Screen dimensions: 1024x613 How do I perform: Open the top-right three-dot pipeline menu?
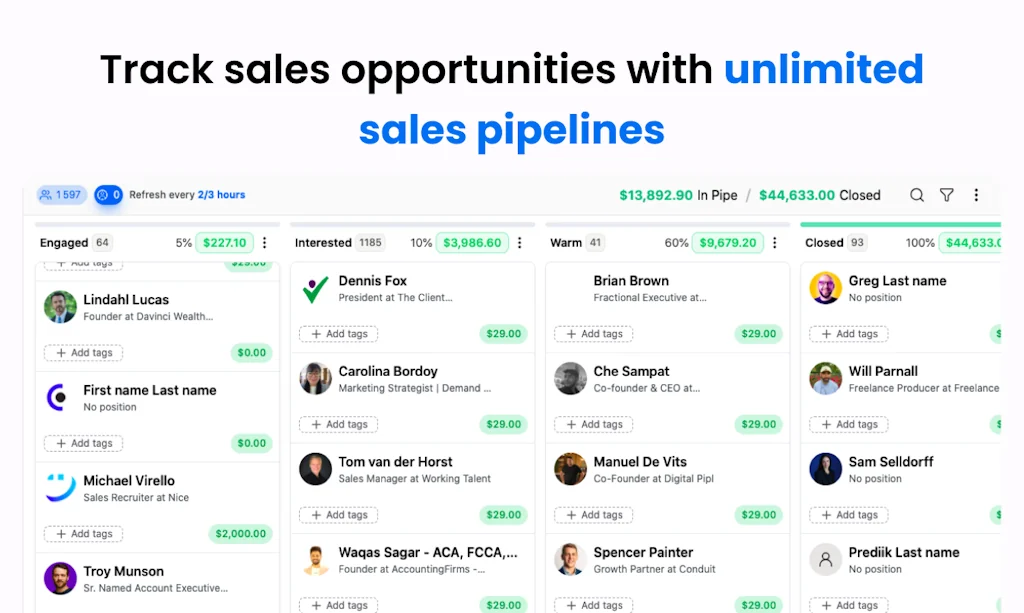coord(976,195)
